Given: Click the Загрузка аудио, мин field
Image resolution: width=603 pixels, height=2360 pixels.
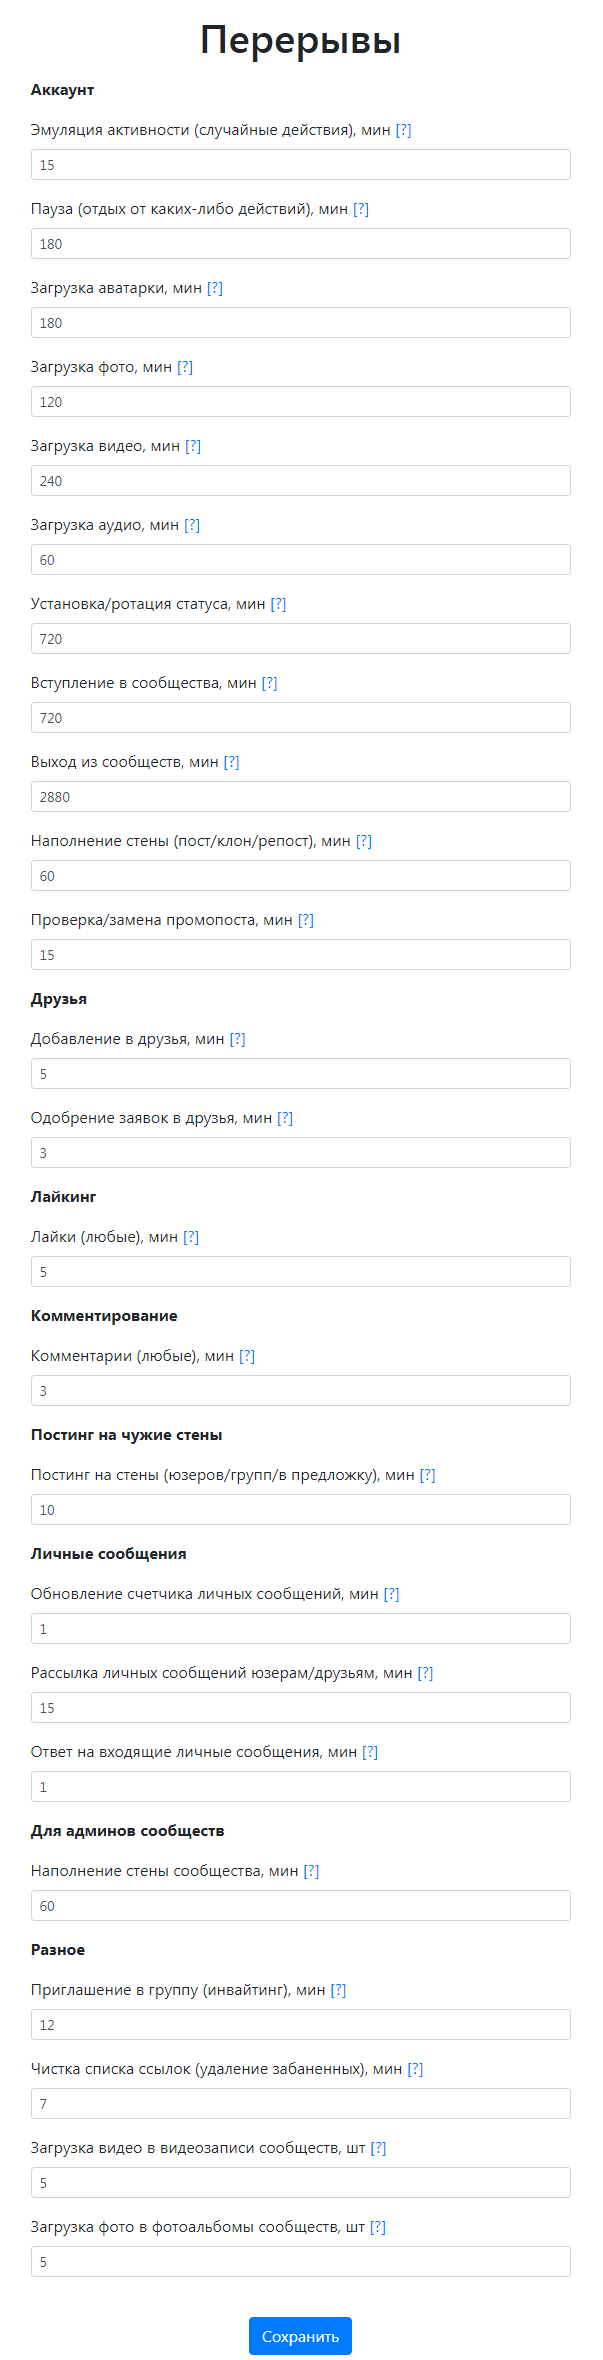Looking at the screenshot, I should (x=300, y=560).
